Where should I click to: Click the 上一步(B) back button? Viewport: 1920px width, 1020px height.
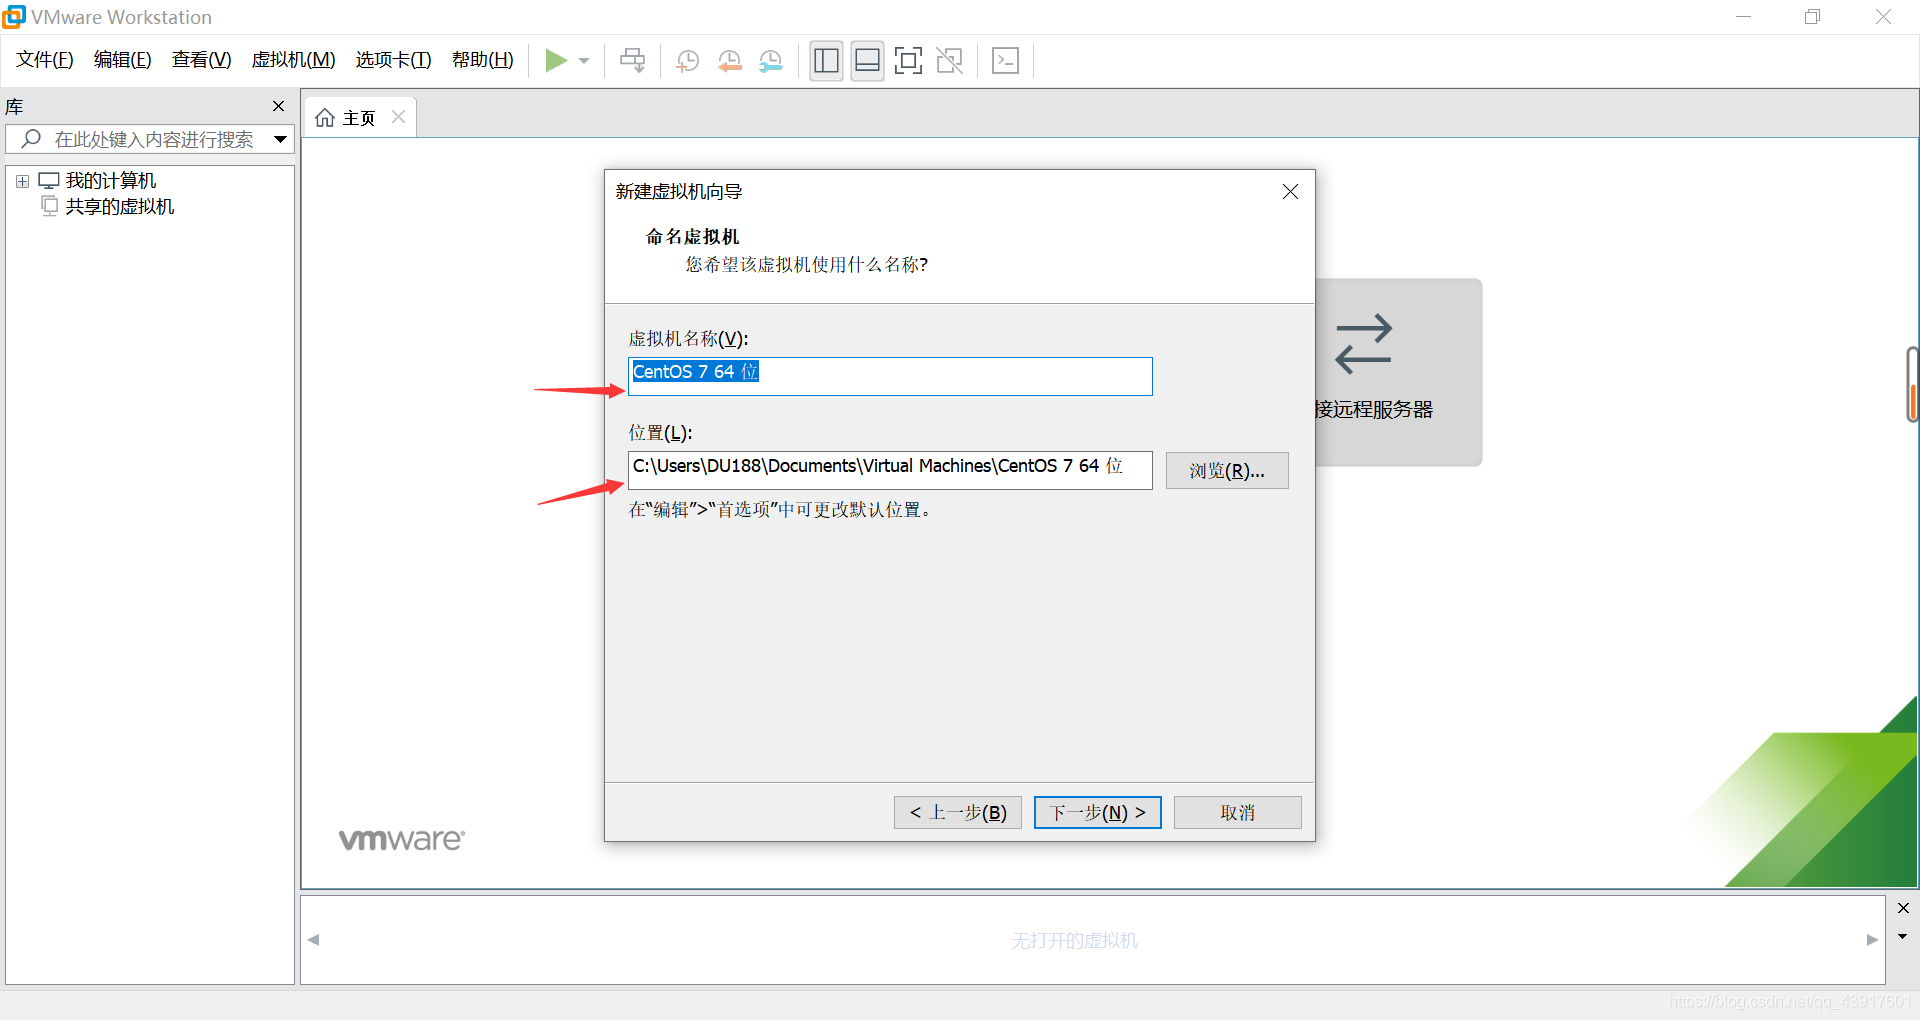958,813
